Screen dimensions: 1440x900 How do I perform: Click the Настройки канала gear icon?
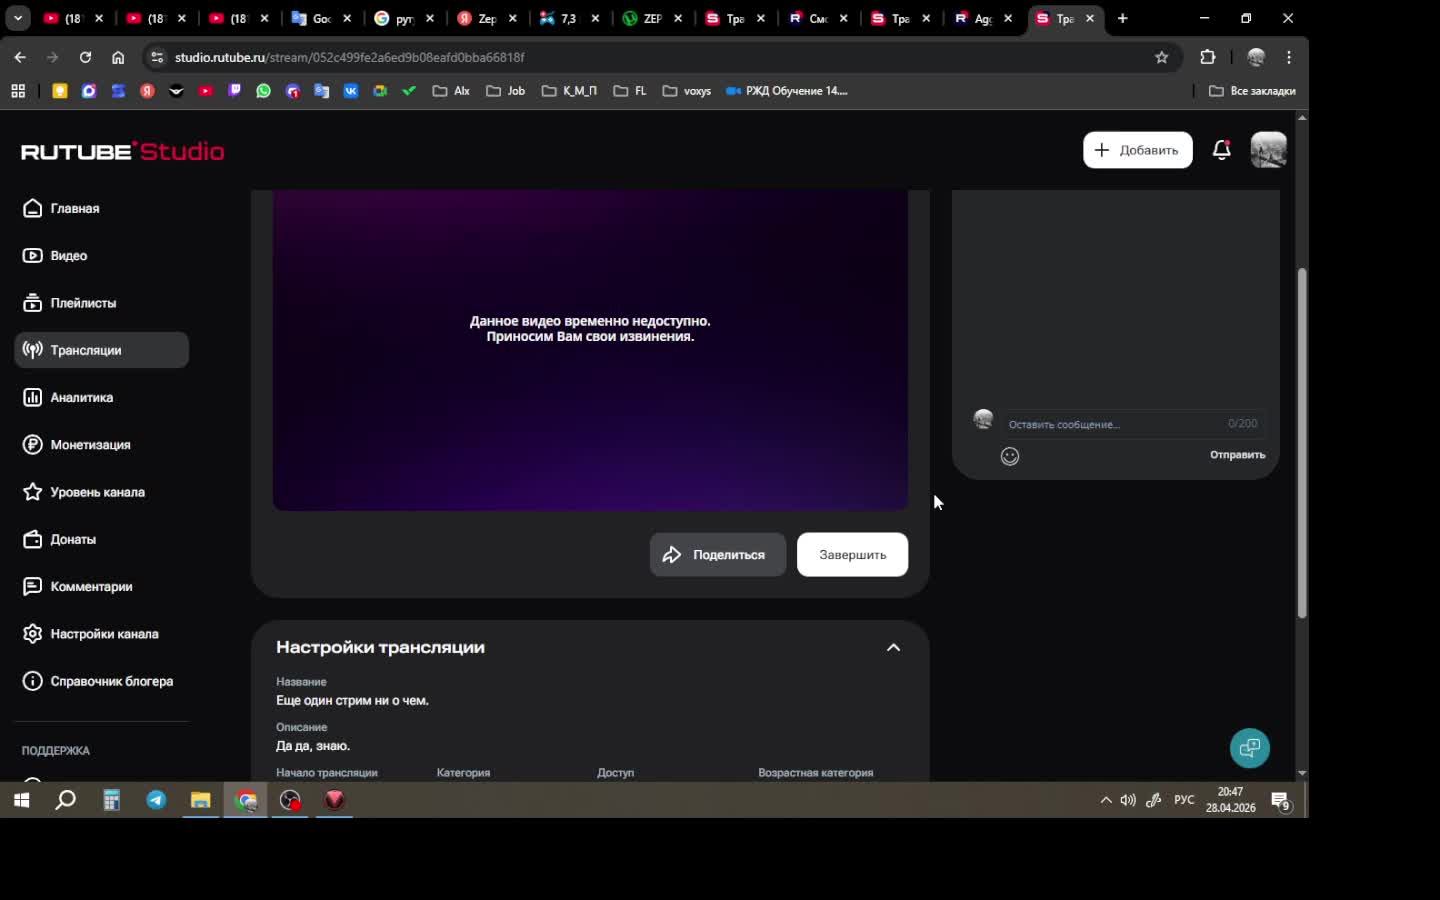(33, 634)
